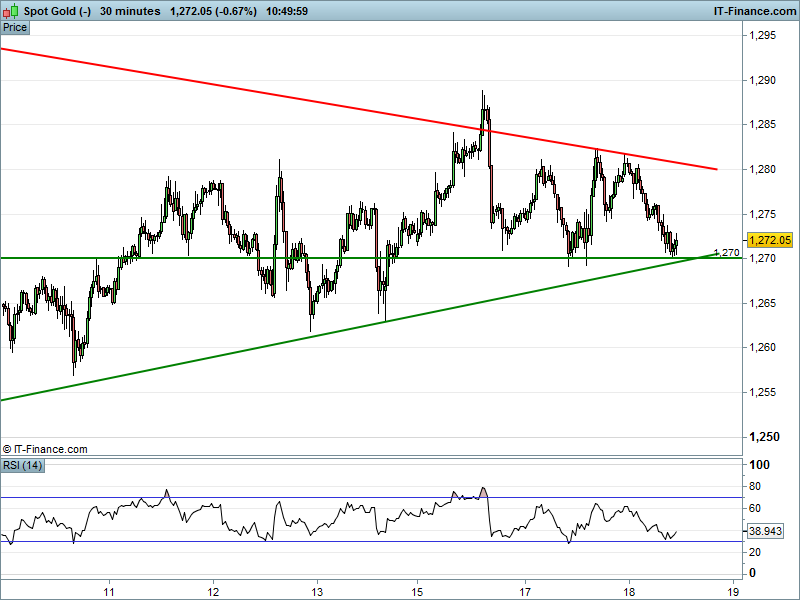This screenshot has width=800, height=600.
Task: Select the 30 minutes timeframe label
Action: pyautogui.click(x=130, y=11)
